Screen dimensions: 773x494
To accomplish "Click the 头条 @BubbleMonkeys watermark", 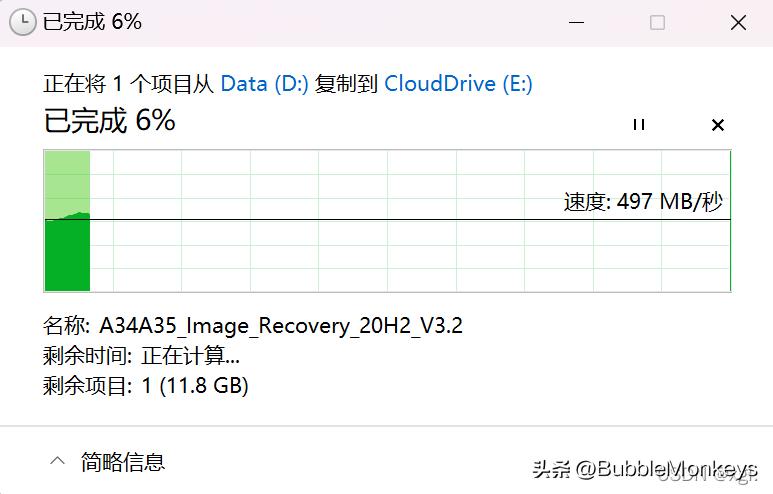I will pos(644,469).
